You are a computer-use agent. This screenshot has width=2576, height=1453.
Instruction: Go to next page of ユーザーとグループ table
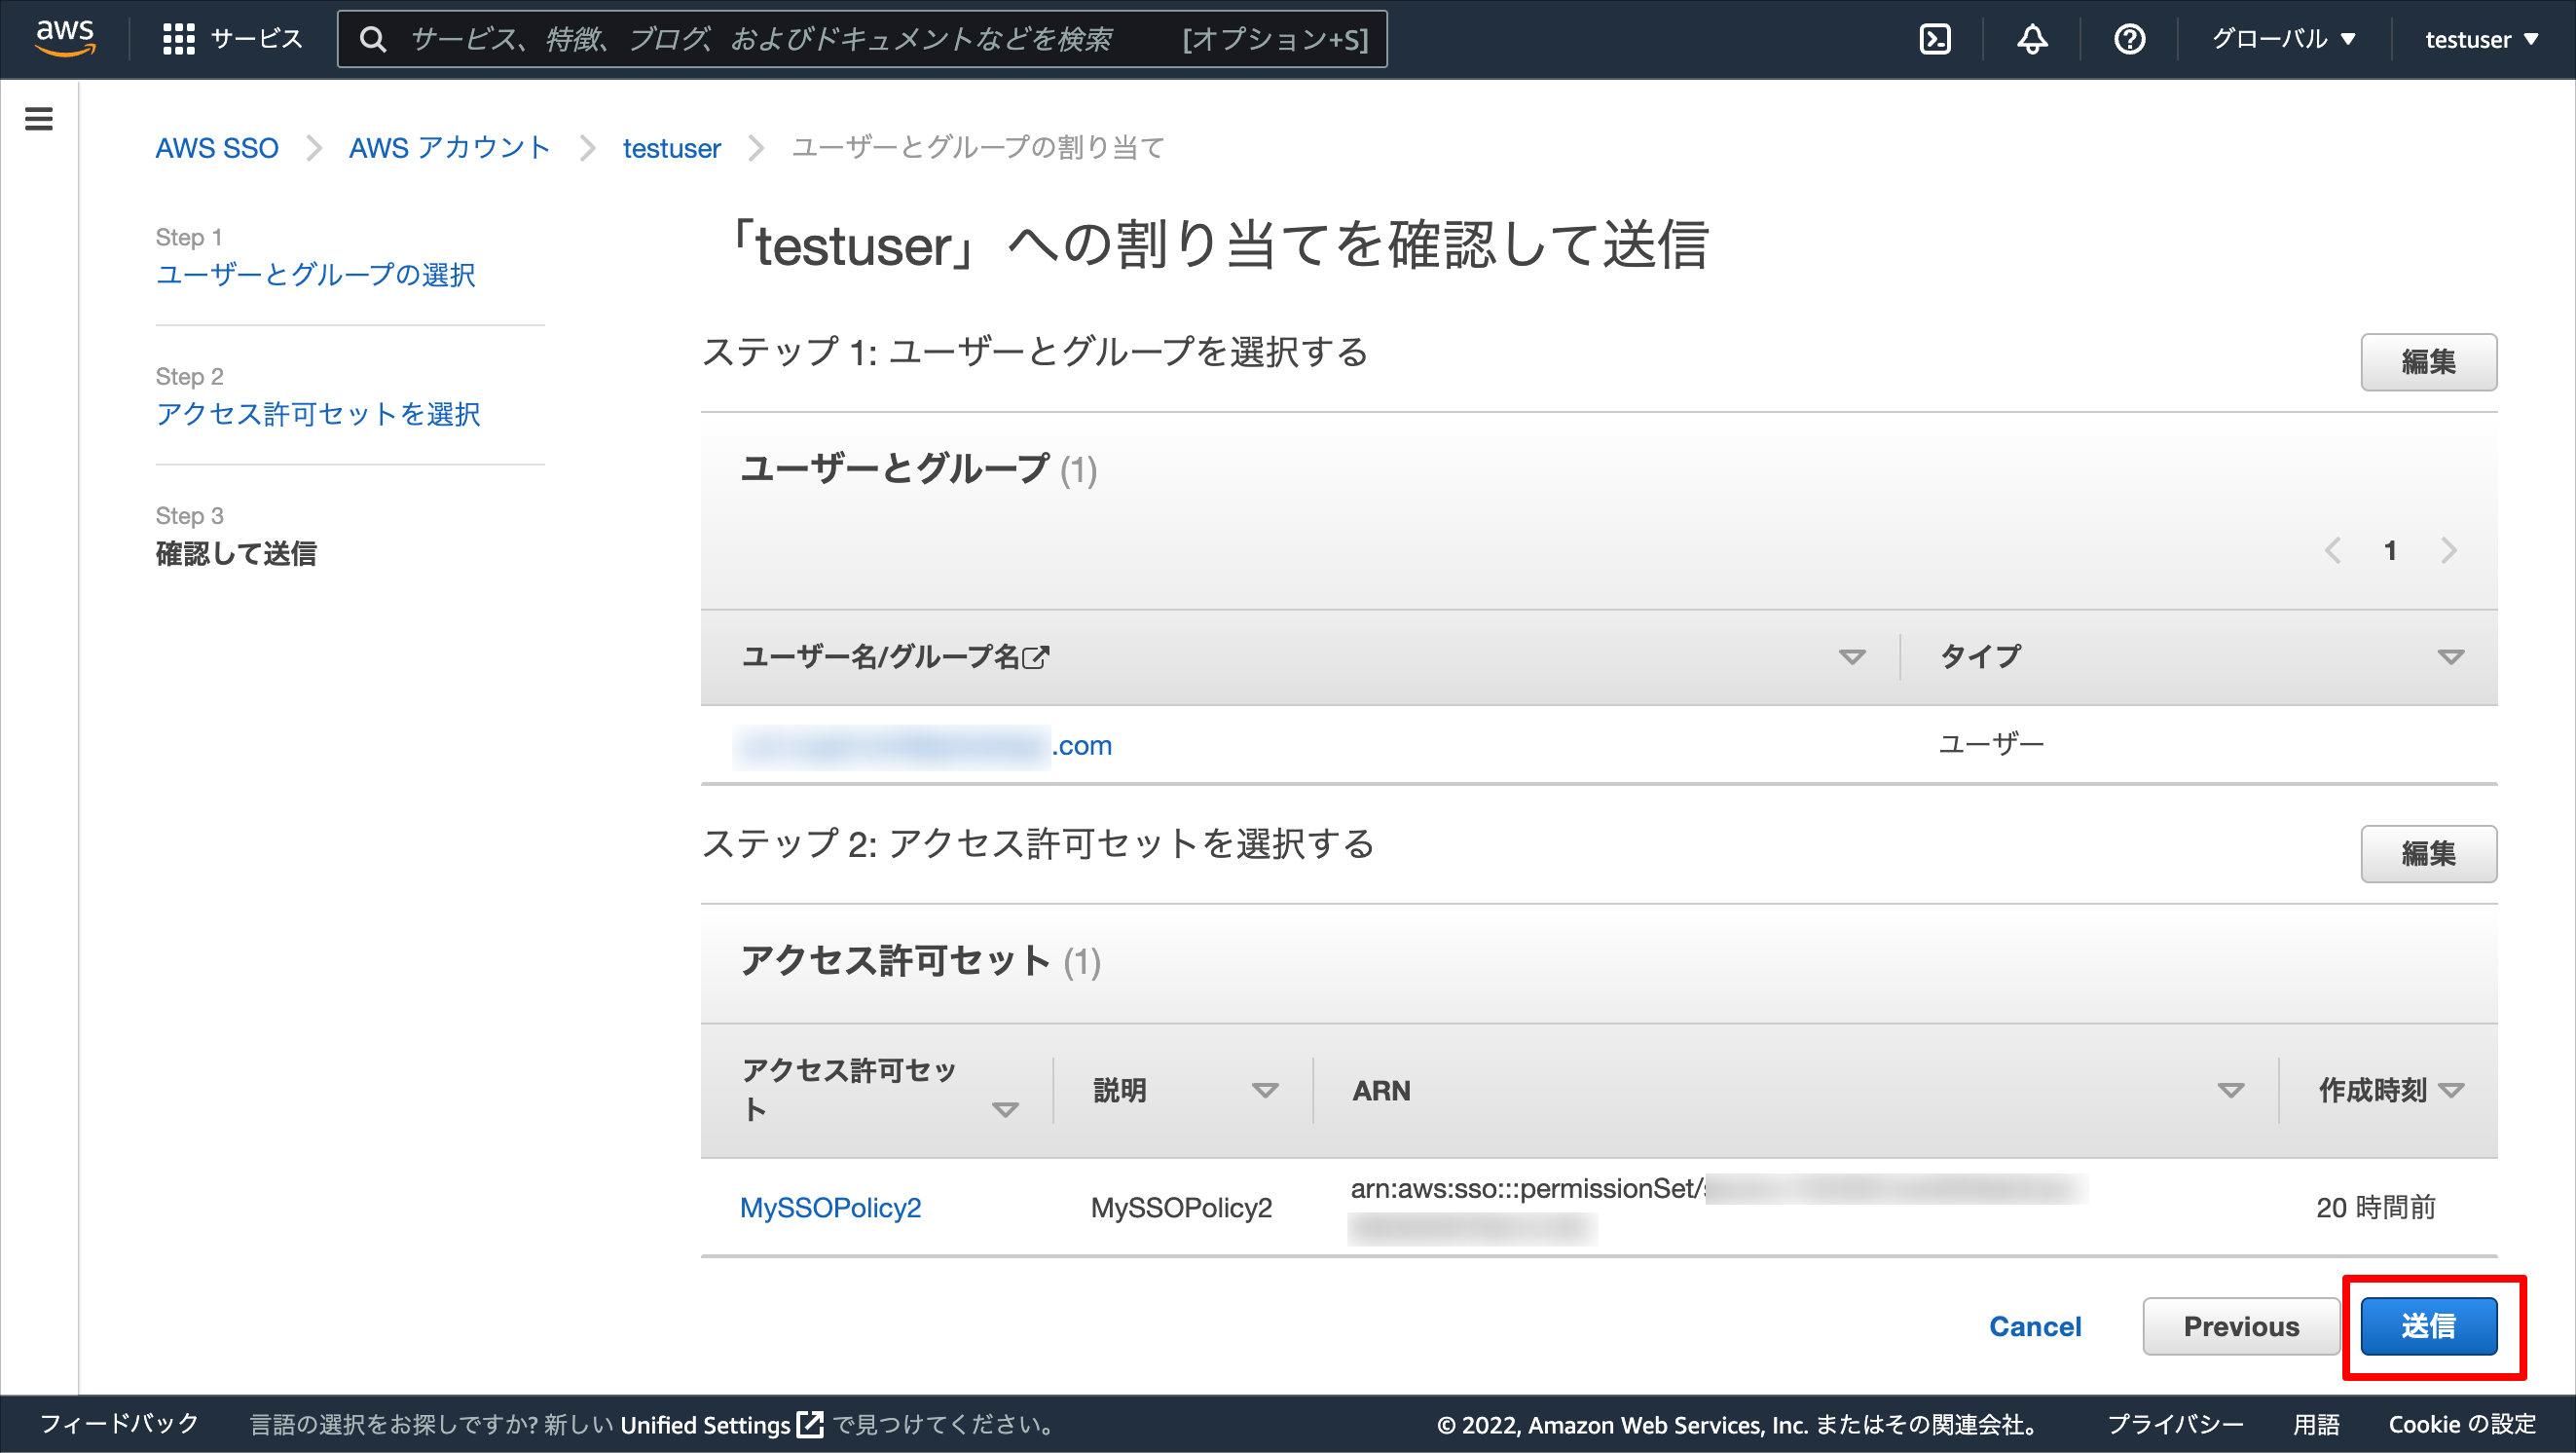click(x=2449, y=550)
